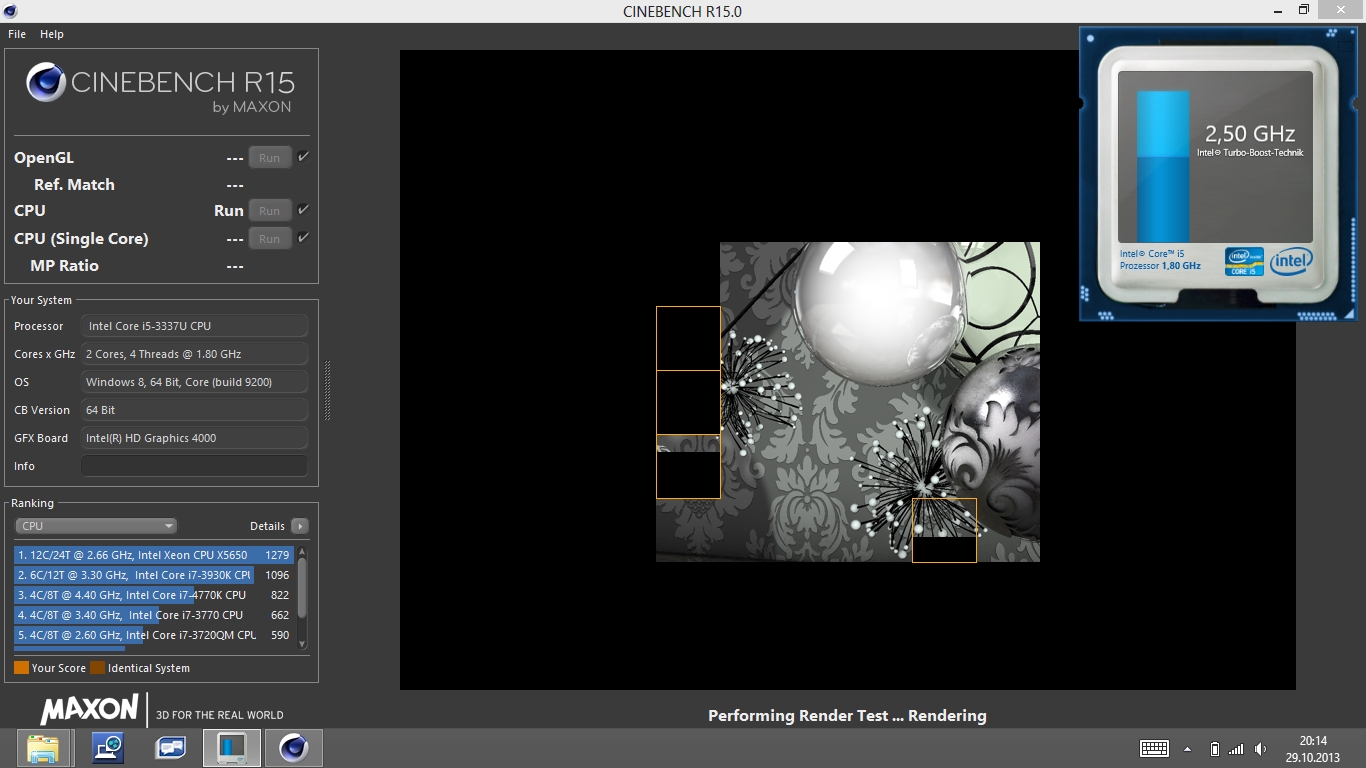Open the Turbo Boost monitor taskbar icon
Image resolution: width=1366 pixels, height=768 pixels.
click(x=232, y=748)
